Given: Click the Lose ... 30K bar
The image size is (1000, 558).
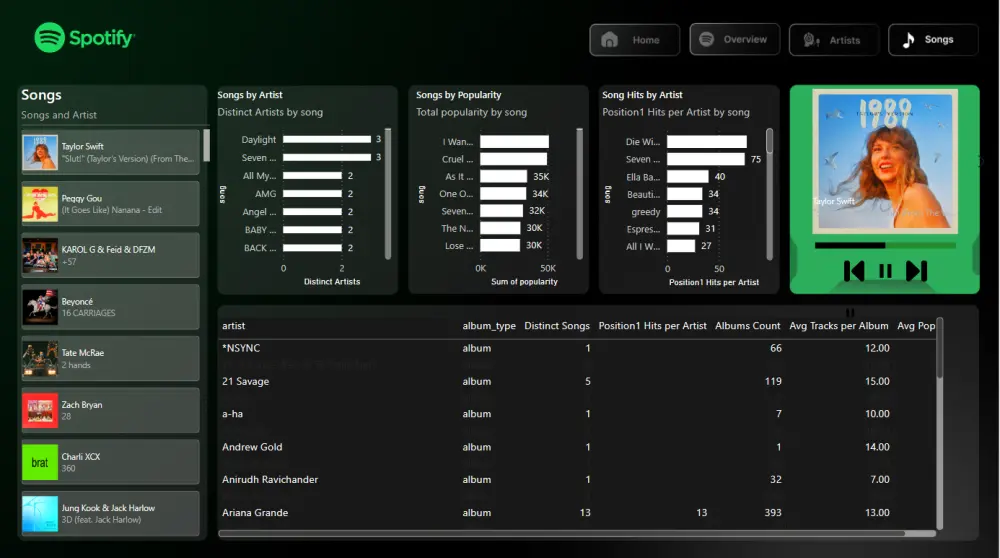Looking at the screenshot, I should click(x=500, y=245).
